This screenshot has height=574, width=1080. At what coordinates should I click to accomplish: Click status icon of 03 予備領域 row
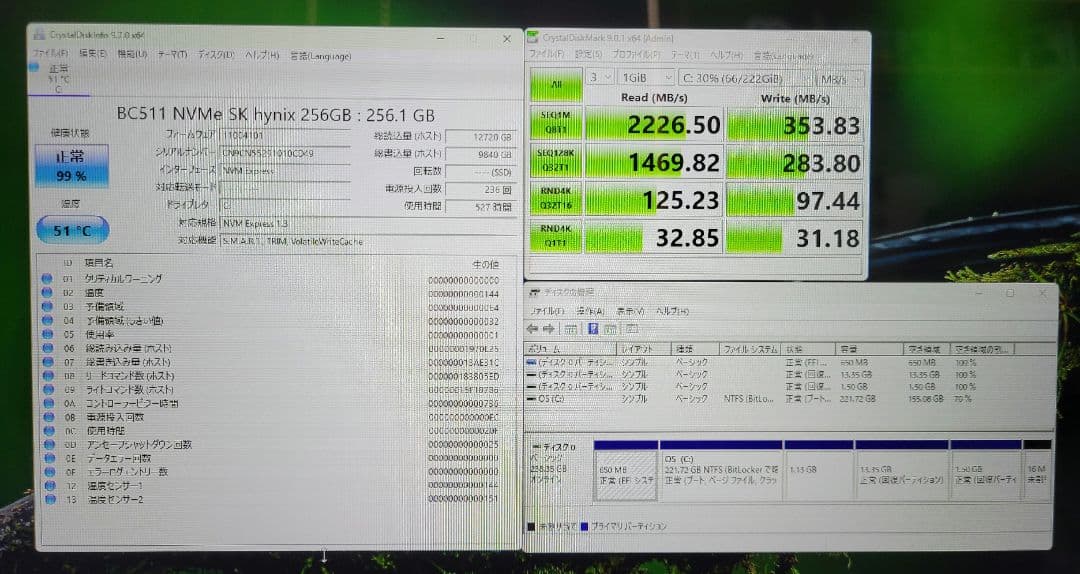(x=47, y=307)
